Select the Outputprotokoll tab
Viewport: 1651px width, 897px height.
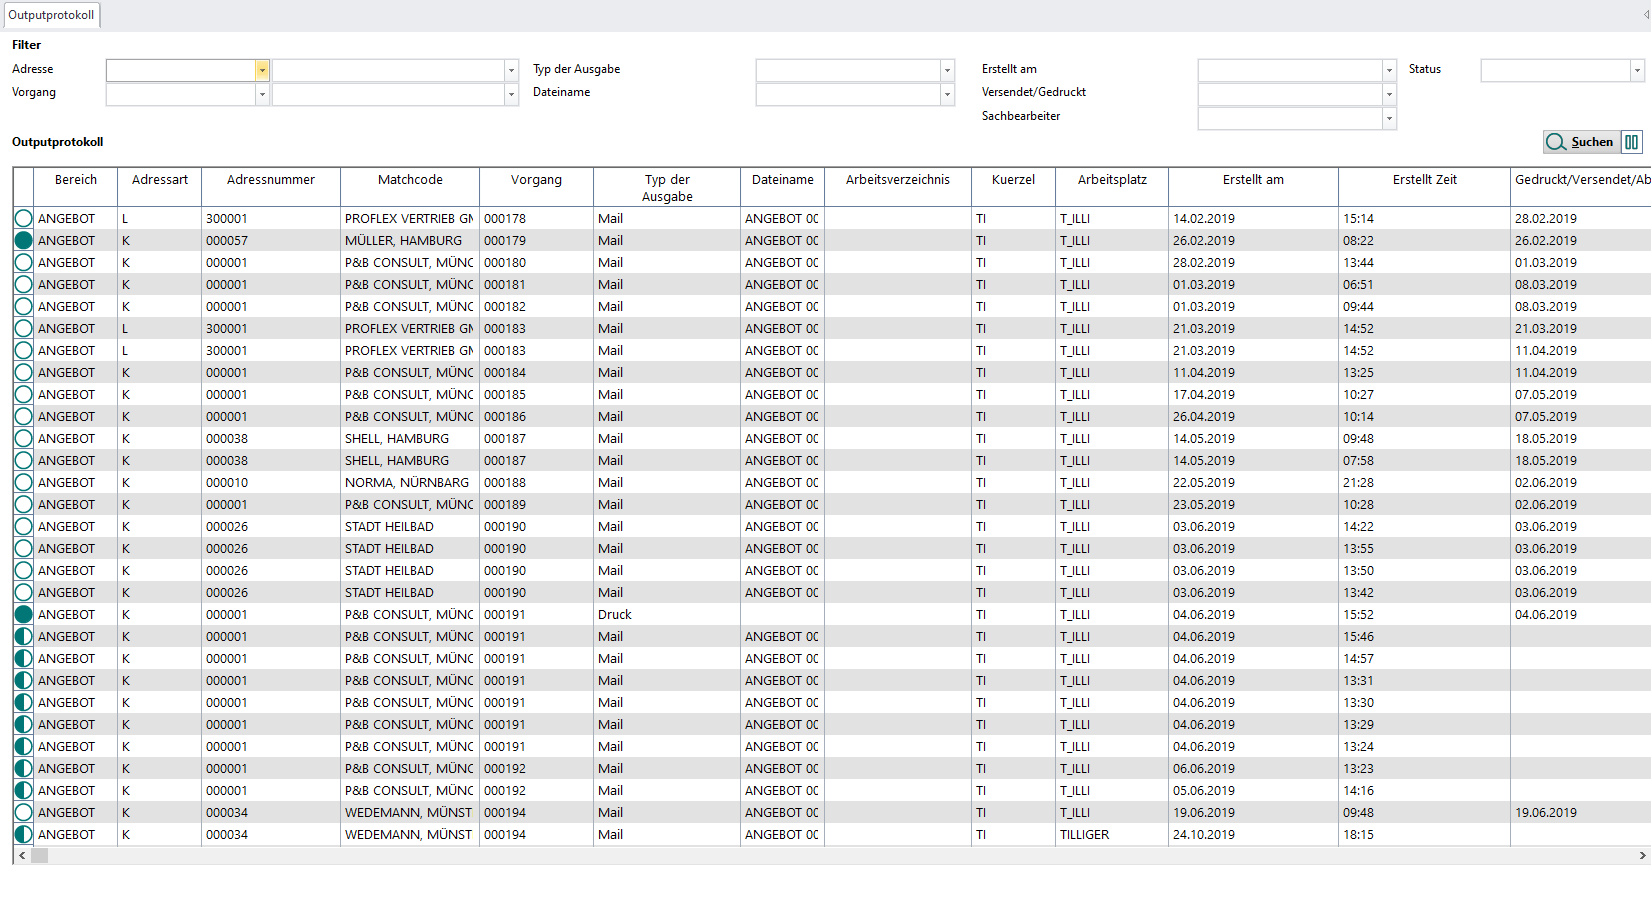click(51, 15)
